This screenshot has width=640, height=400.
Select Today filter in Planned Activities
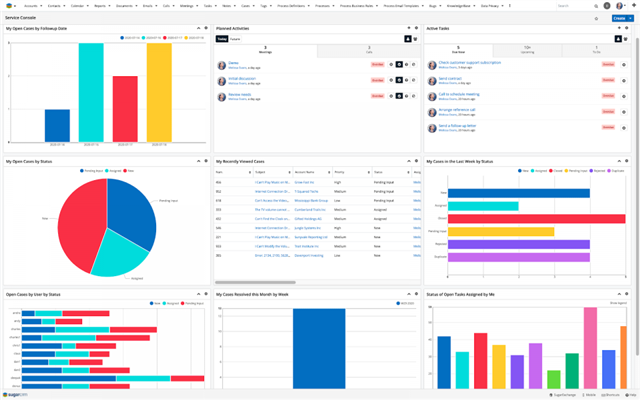[222, 39]
